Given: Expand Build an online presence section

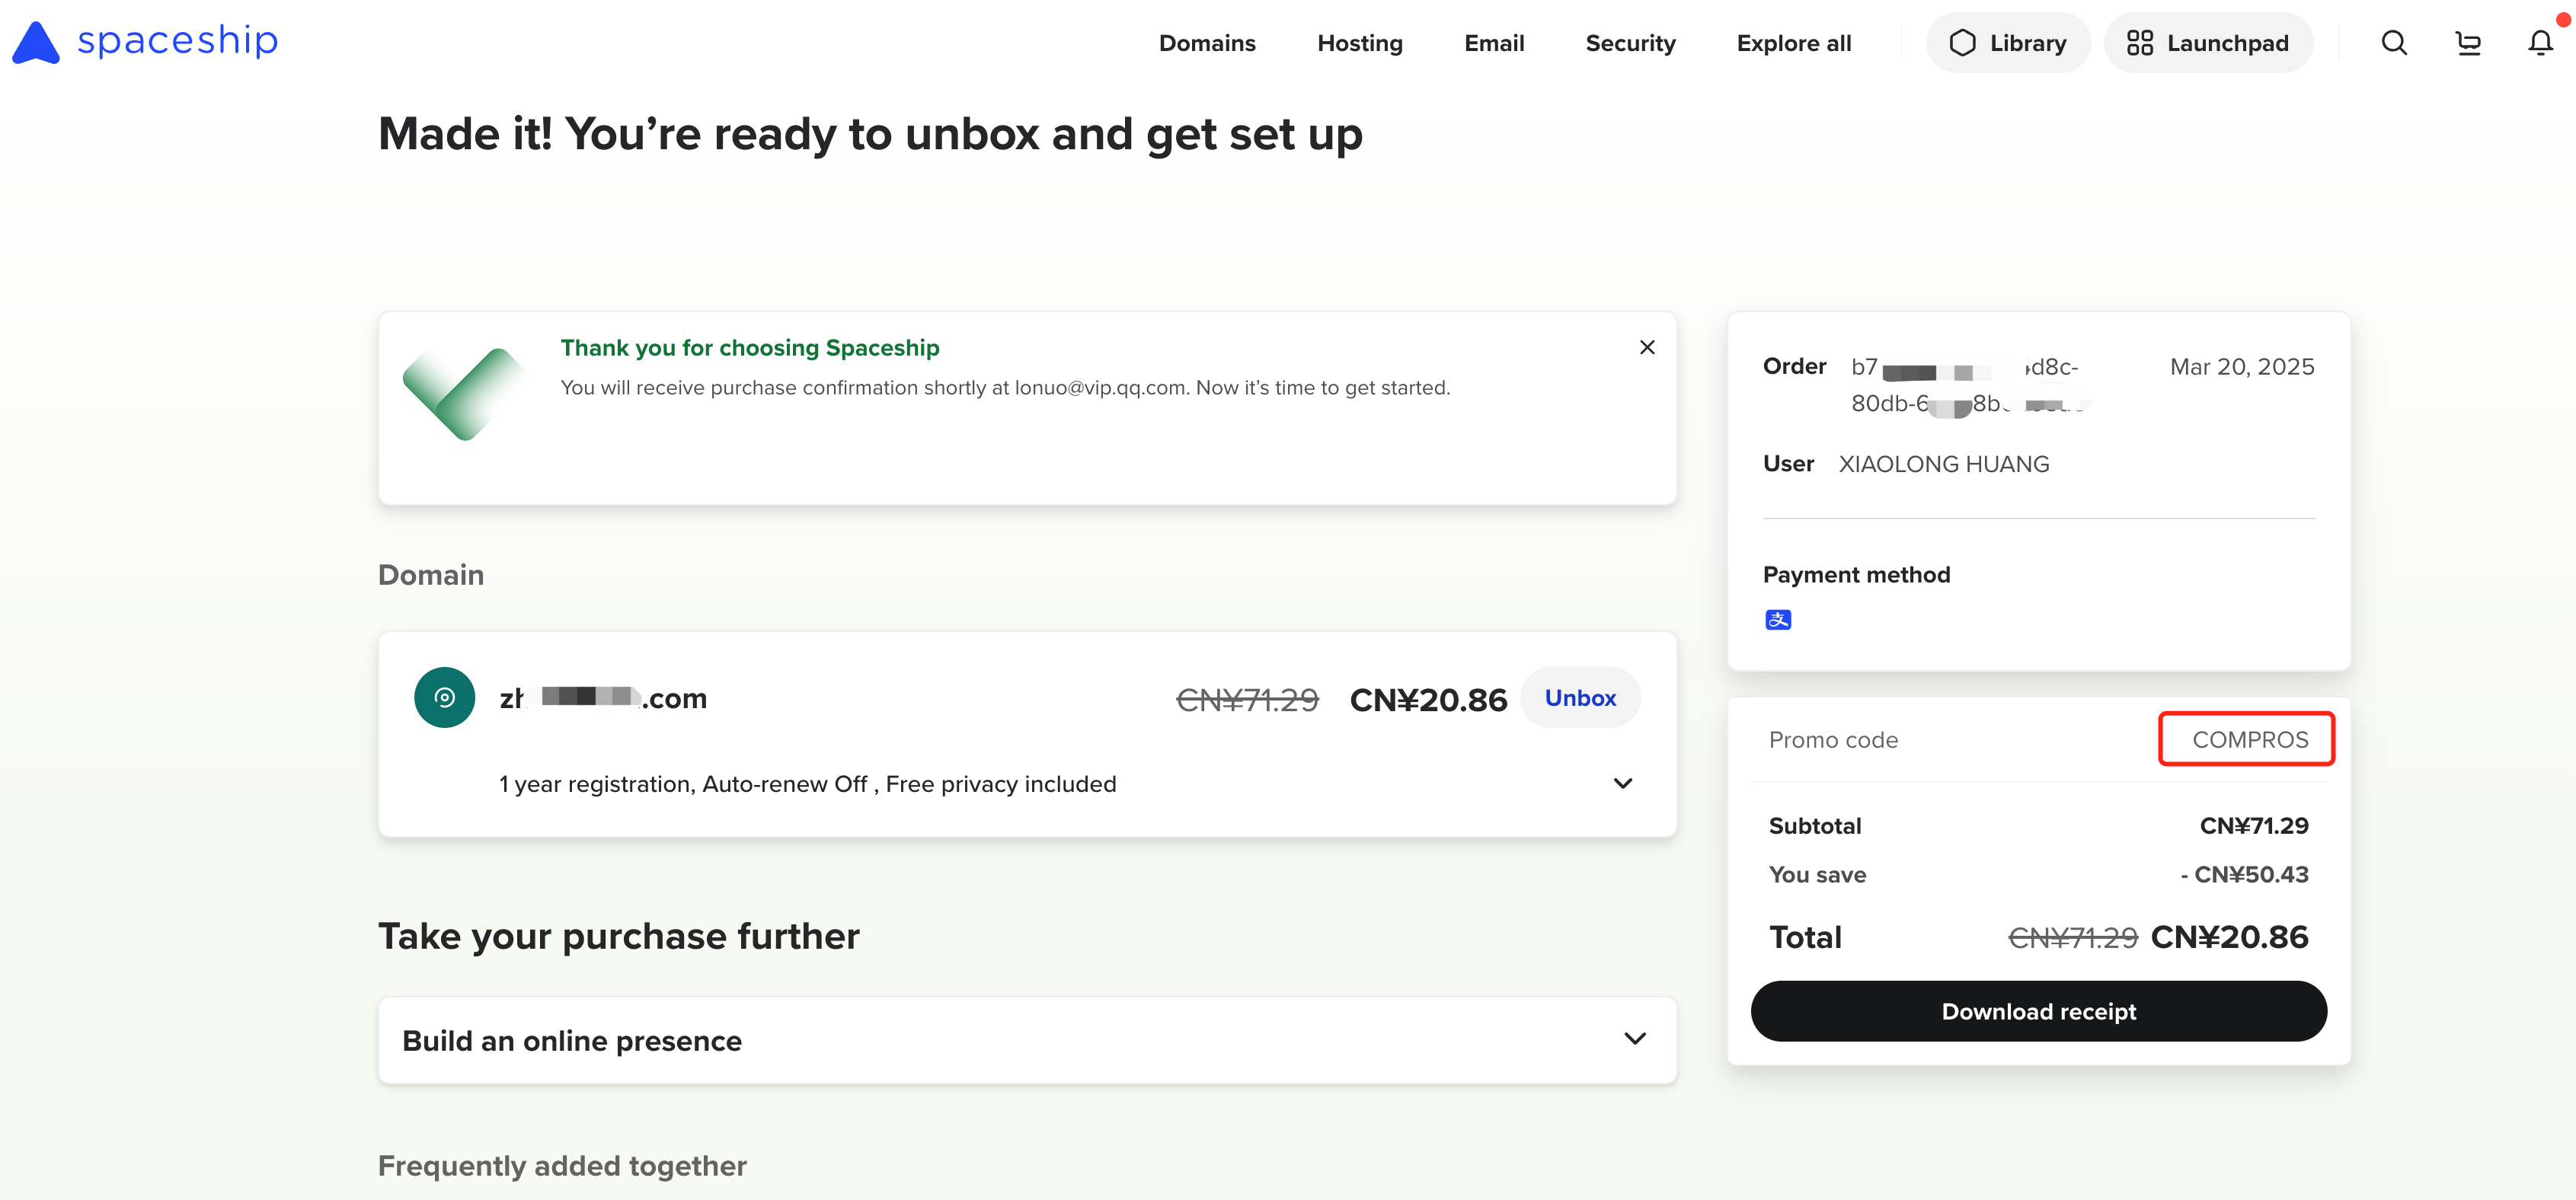Looking at the screenshot, I should point(1635,1040).
